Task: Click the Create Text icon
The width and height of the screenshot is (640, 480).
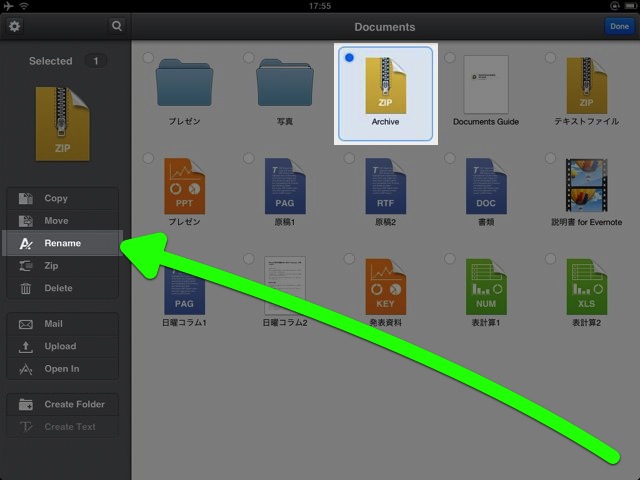Action: click(25, 427)
